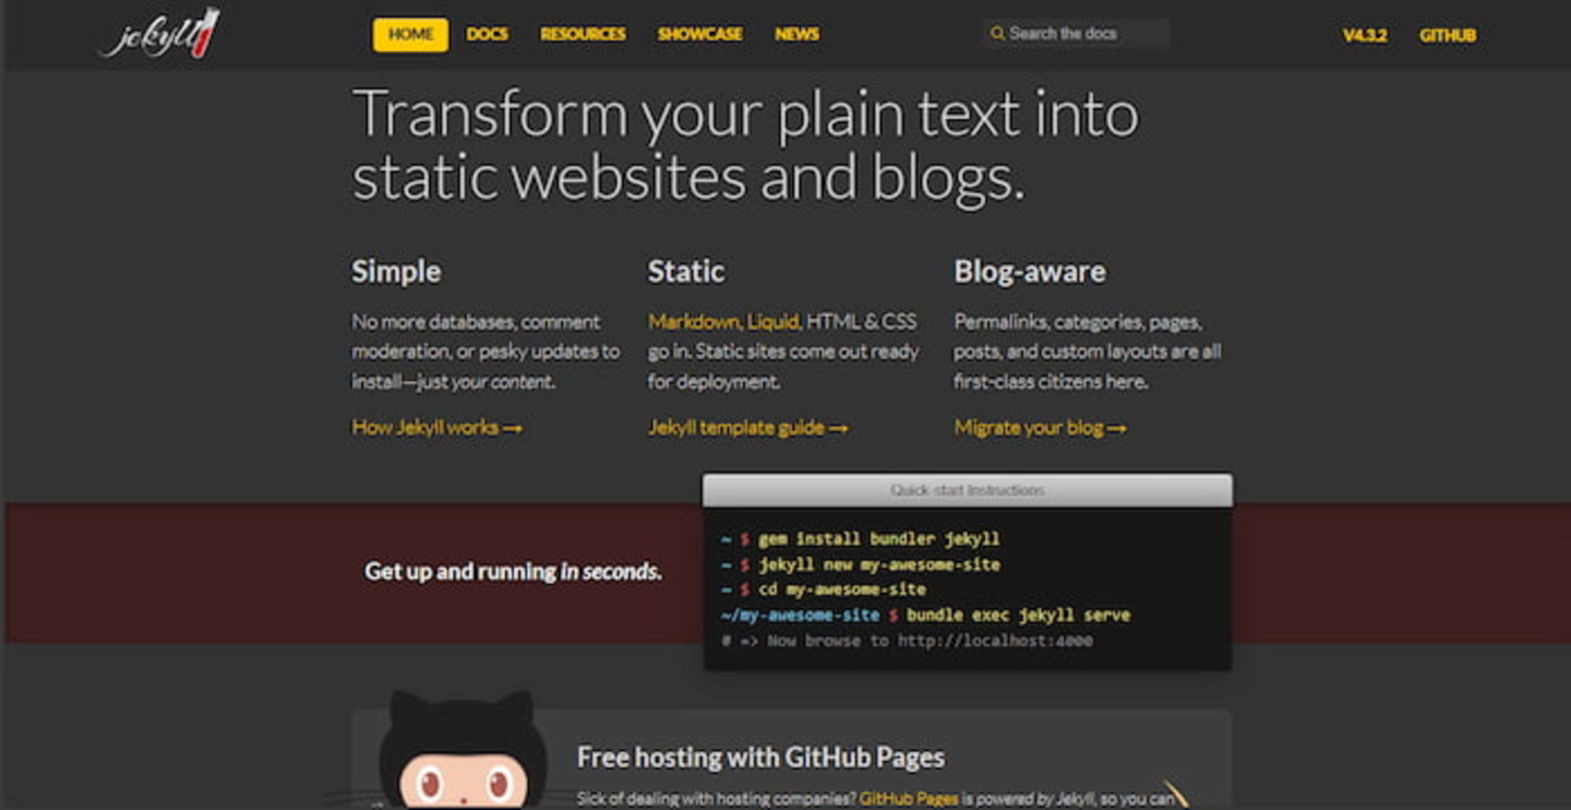Open the Showcase page
The image size is (1571, 810).
click(700, 34)
